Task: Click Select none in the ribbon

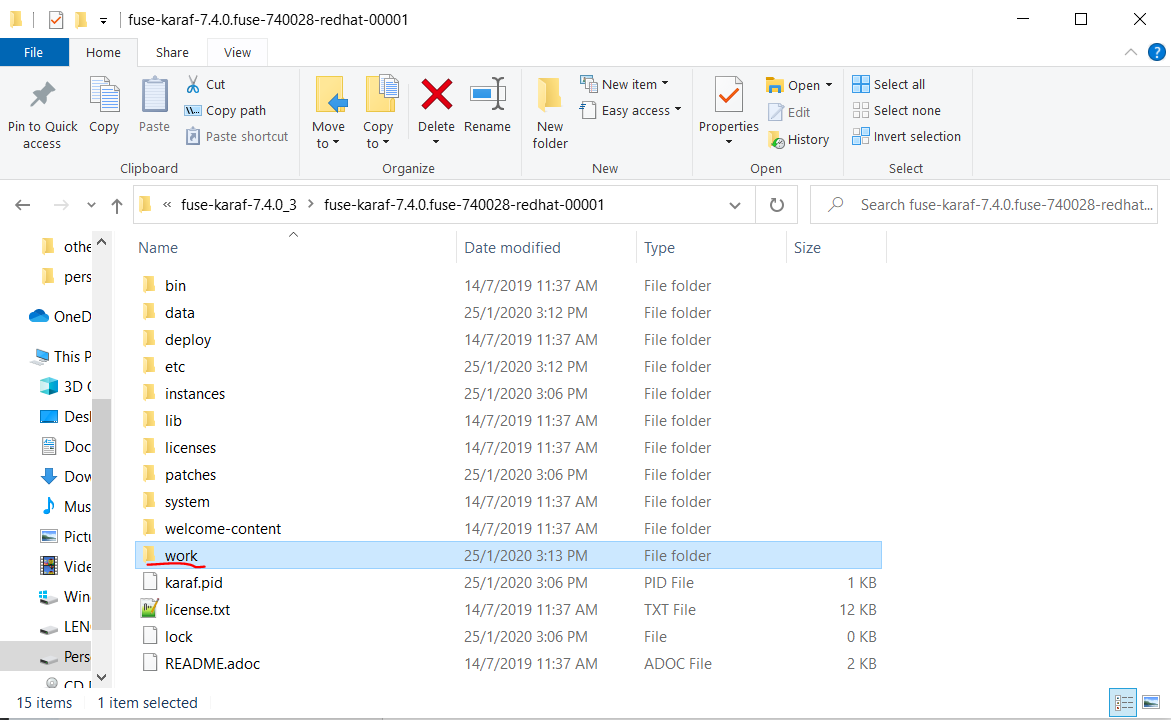Action: coord(896,111)
